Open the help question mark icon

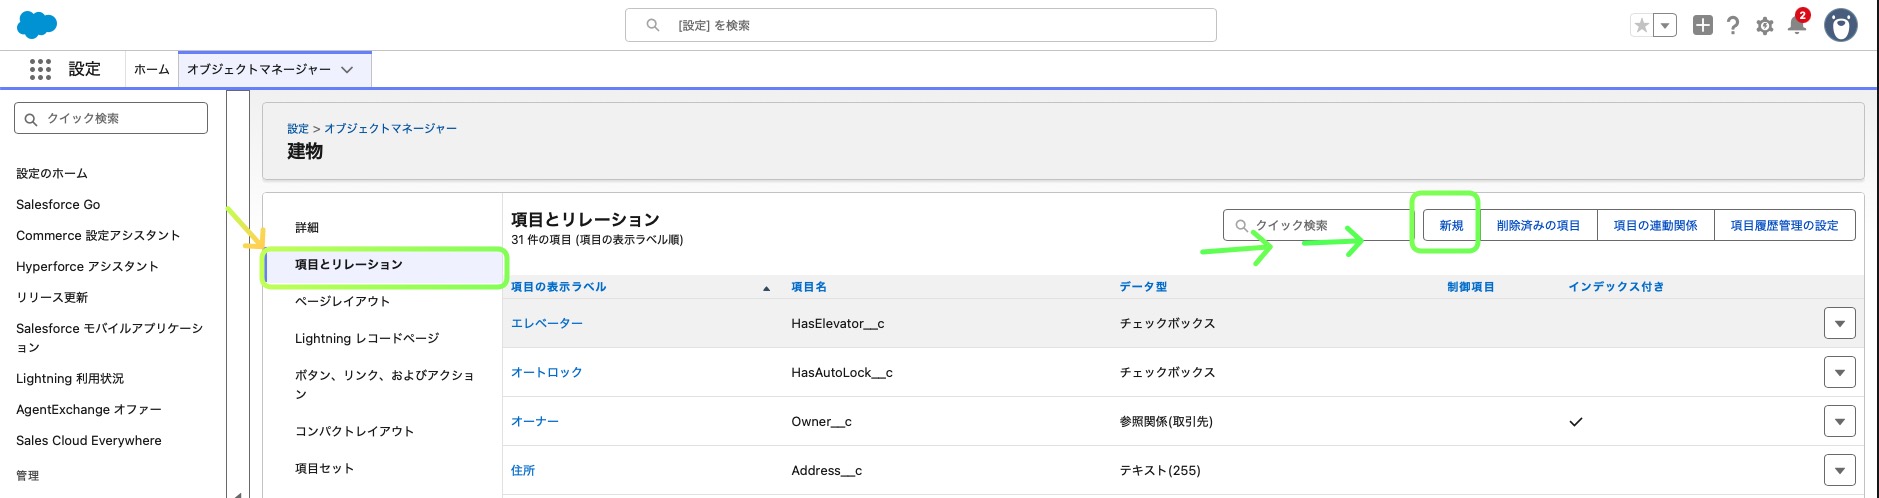pos(1733,26)
